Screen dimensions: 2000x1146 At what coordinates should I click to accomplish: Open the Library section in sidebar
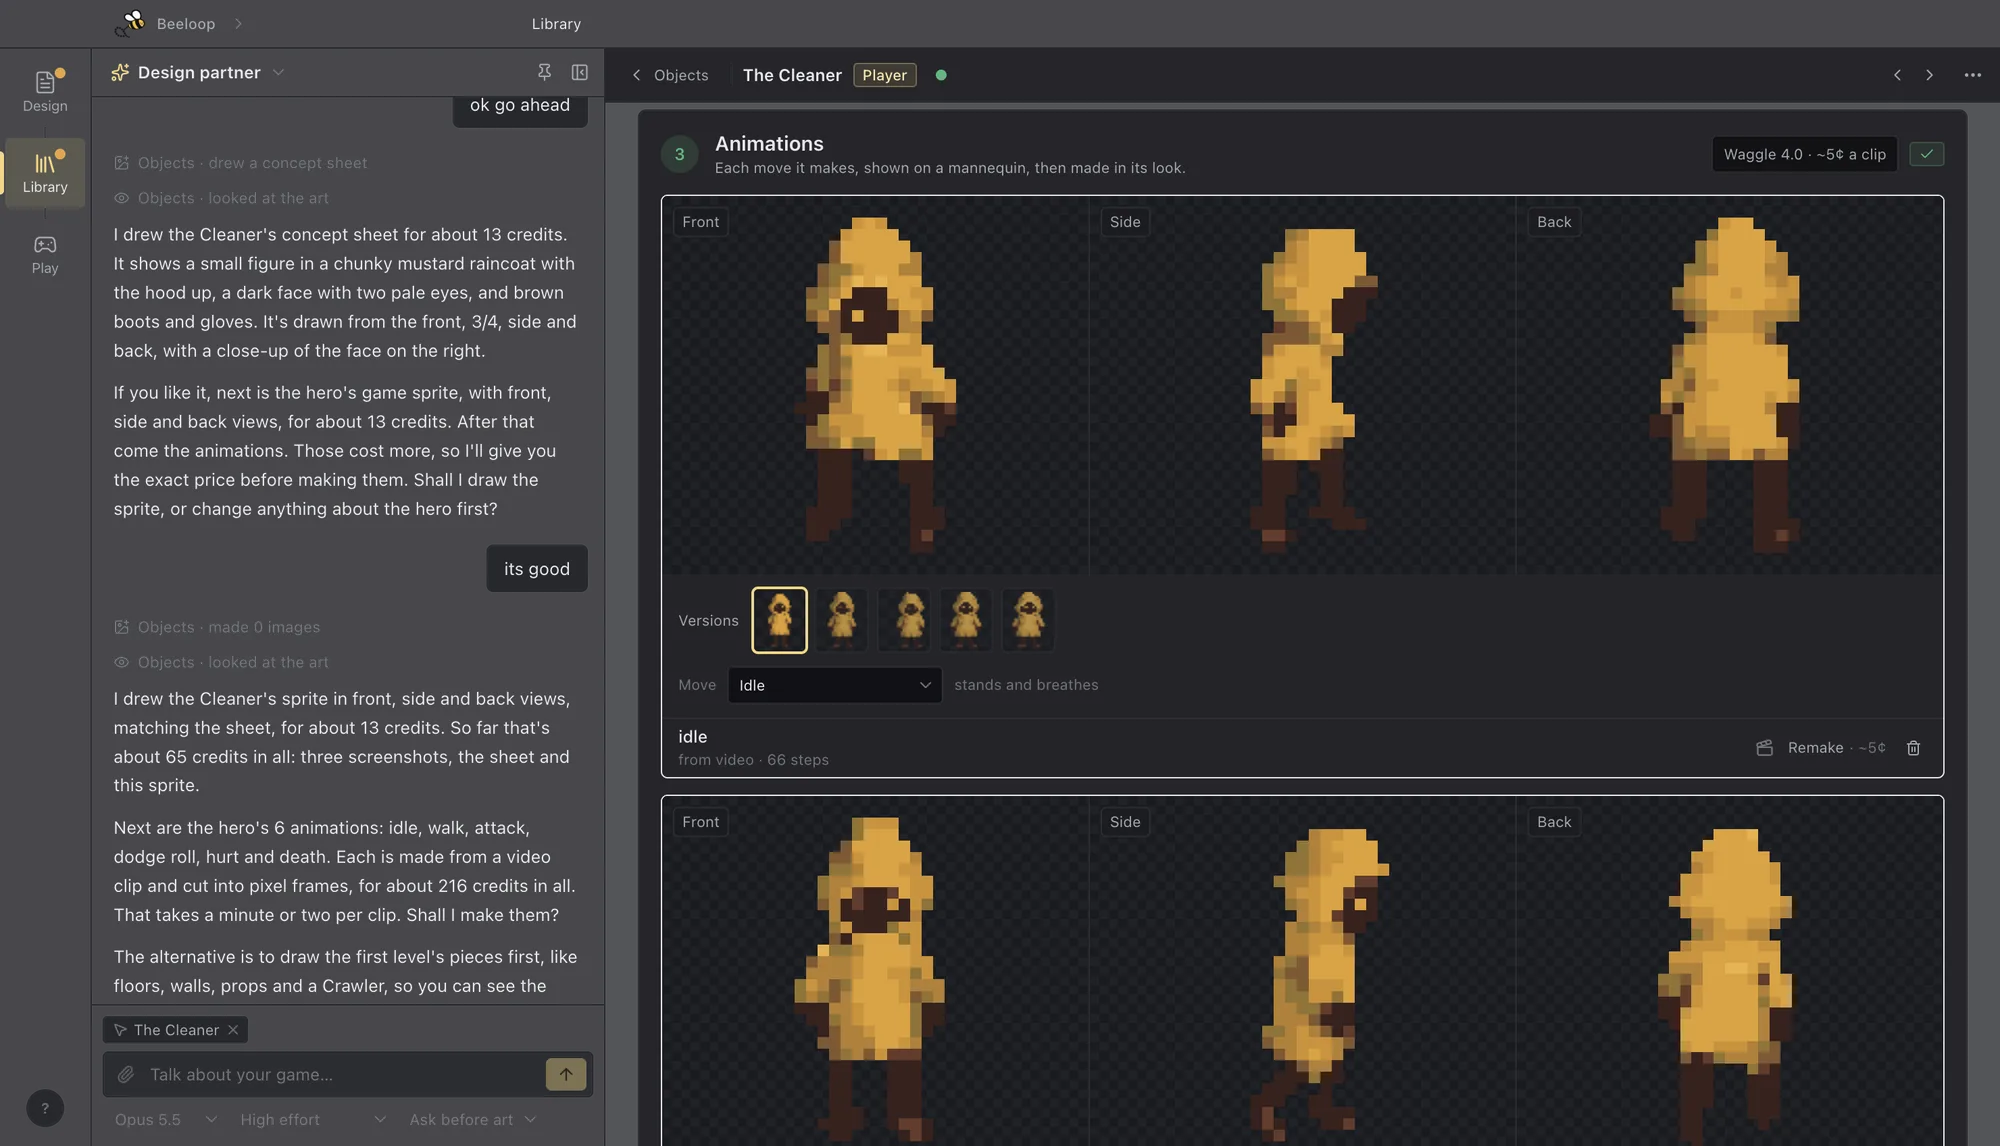click(45, 173)
